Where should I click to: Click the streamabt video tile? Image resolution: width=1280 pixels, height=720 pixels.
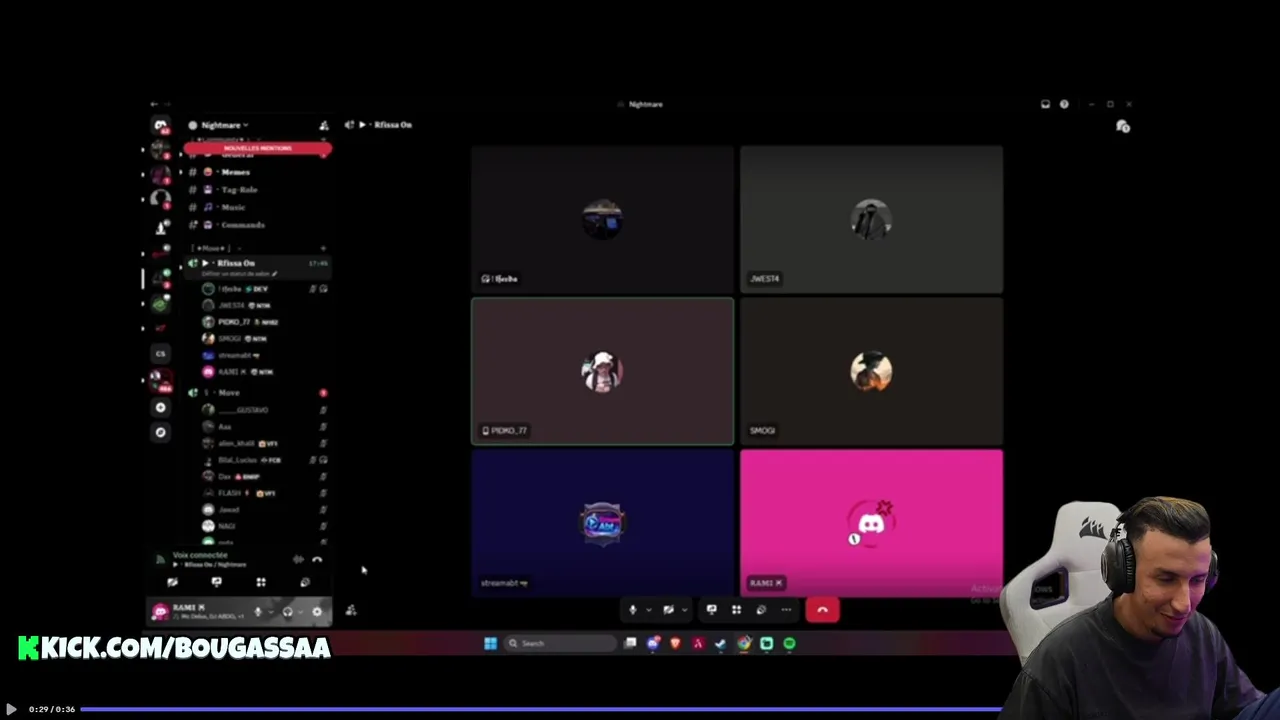(x=602, y=523)
